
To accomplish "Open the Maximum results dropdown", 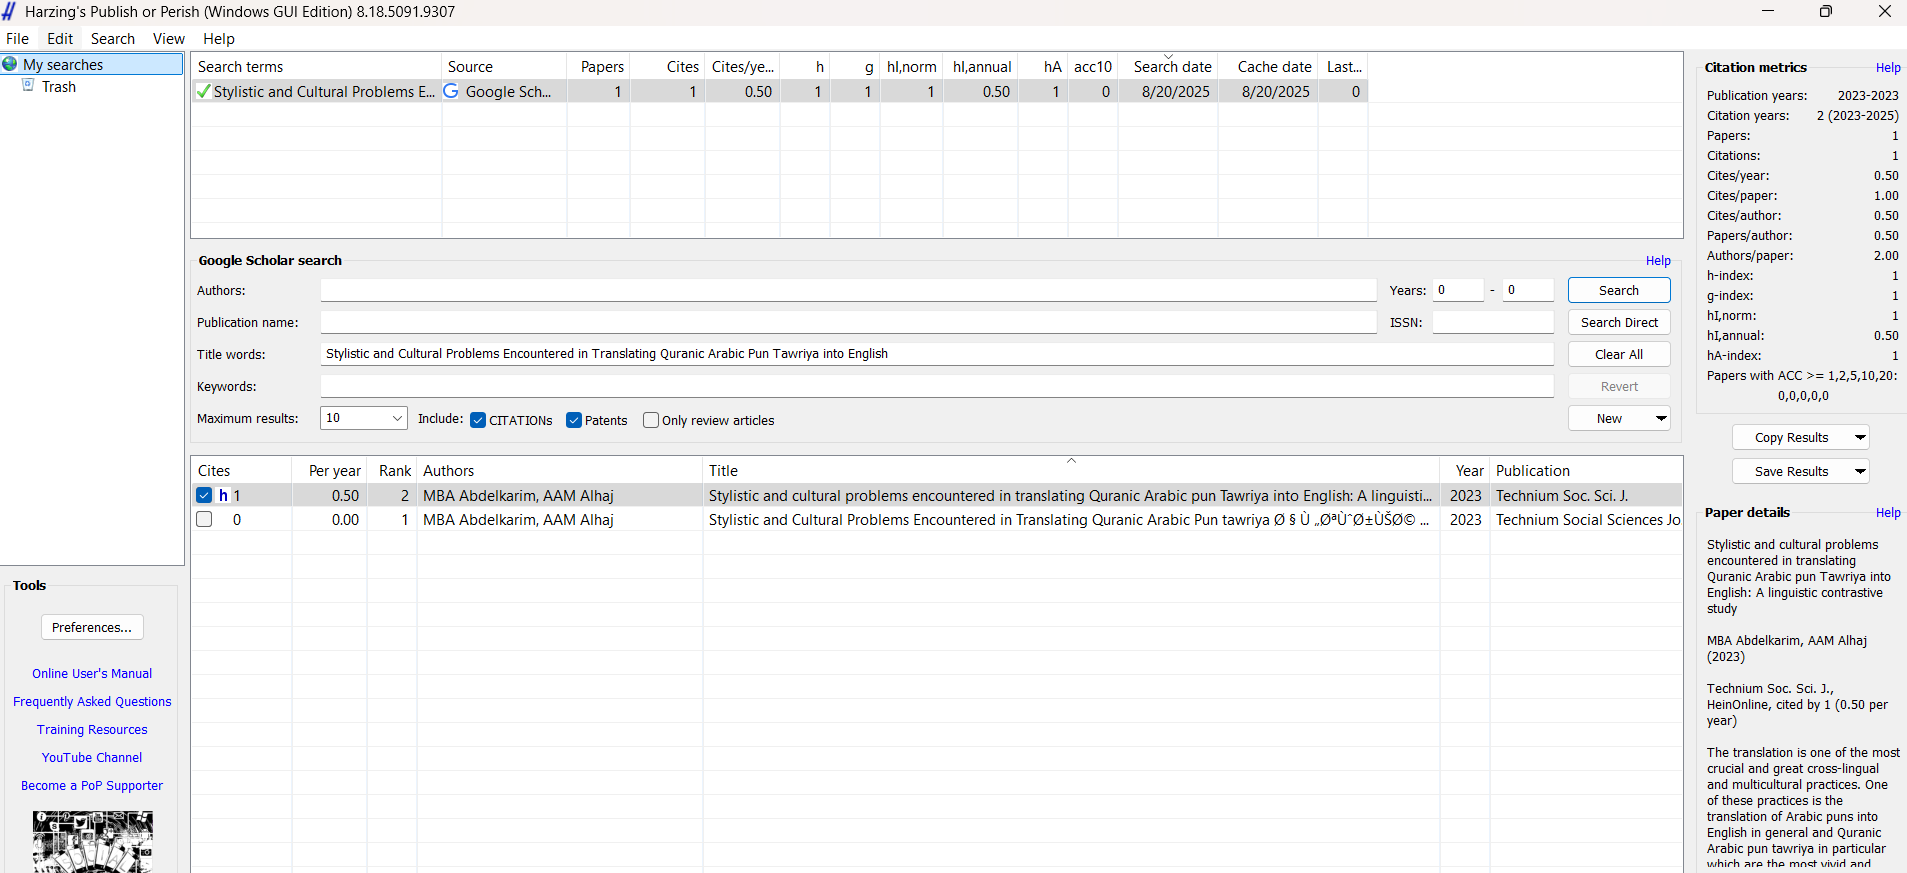I will point(396,418).
